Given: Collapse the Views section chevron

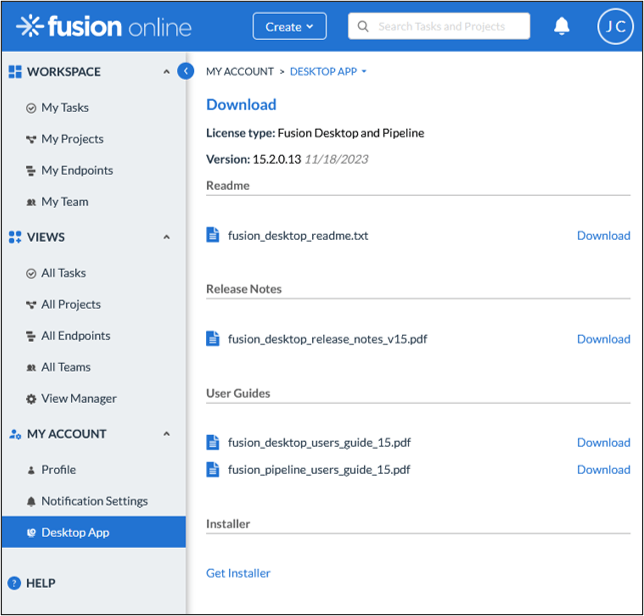Looking at the screenshot, I should click(x=166, y=237).
